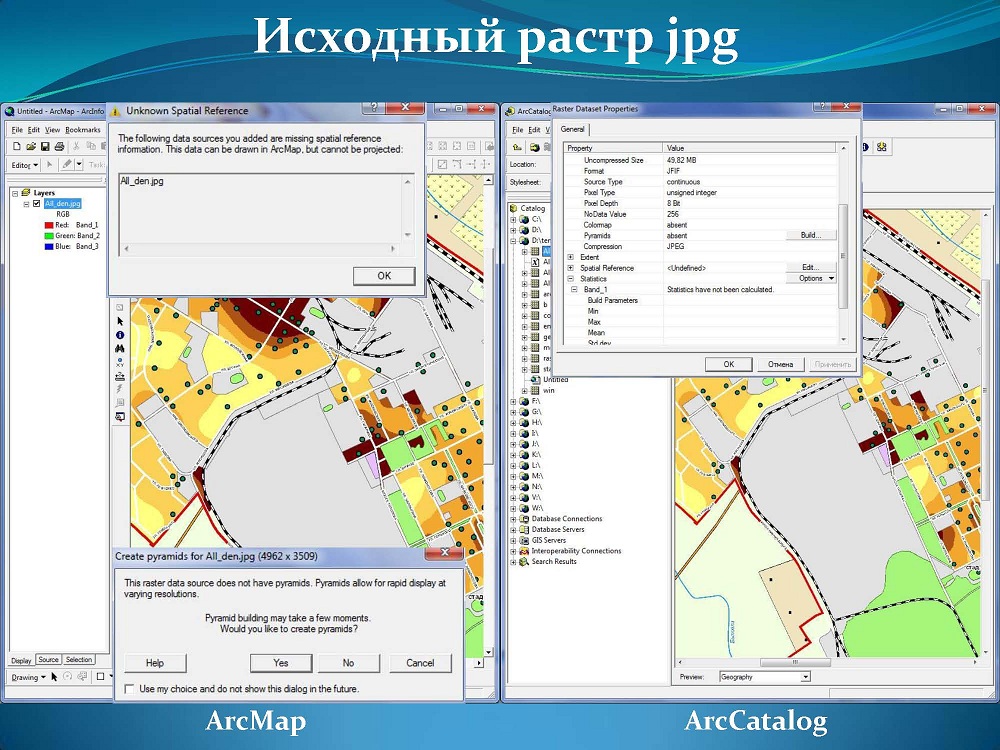Click the Raster Dataset Properties vertical scrollbar
The height and width of the screenshot is (750, 1000).
(x=843, y=244)
